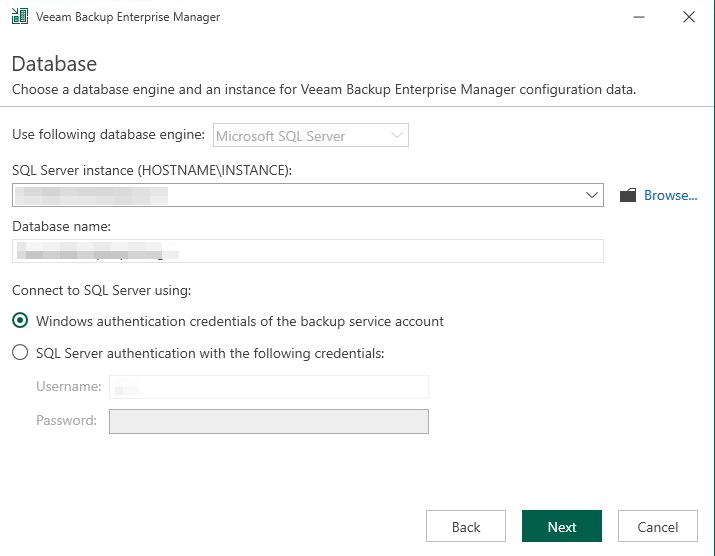Click the window title text in title bar
This screenshot has height=556, width=715.
point(127,17)
